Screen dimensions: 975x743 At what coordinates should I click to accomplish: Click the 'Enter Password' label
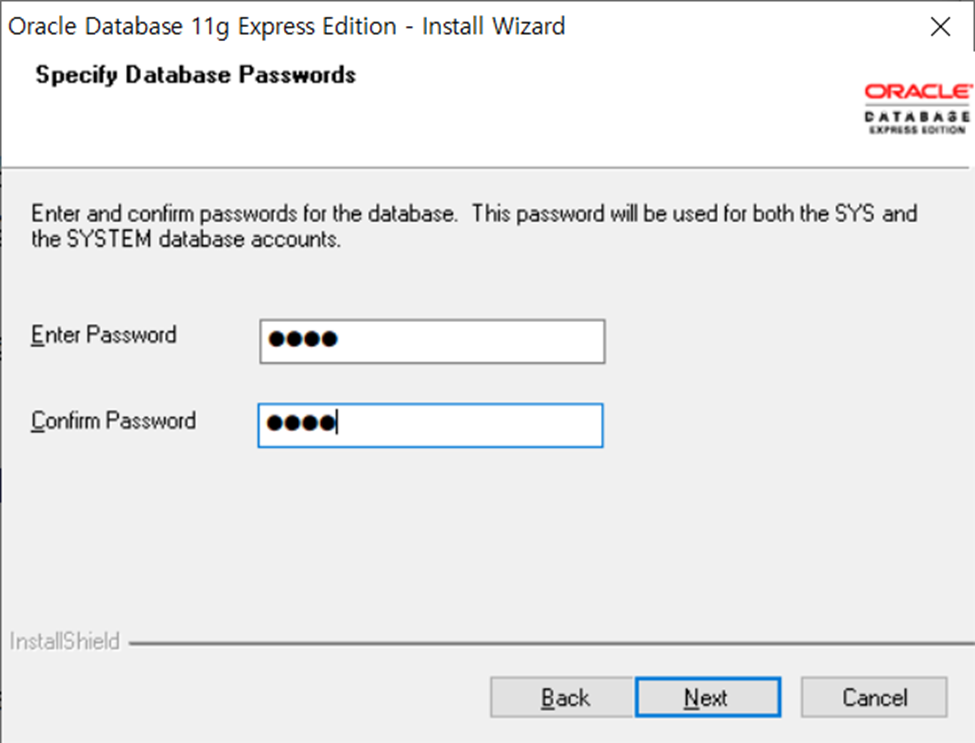[x=104, y=335]
